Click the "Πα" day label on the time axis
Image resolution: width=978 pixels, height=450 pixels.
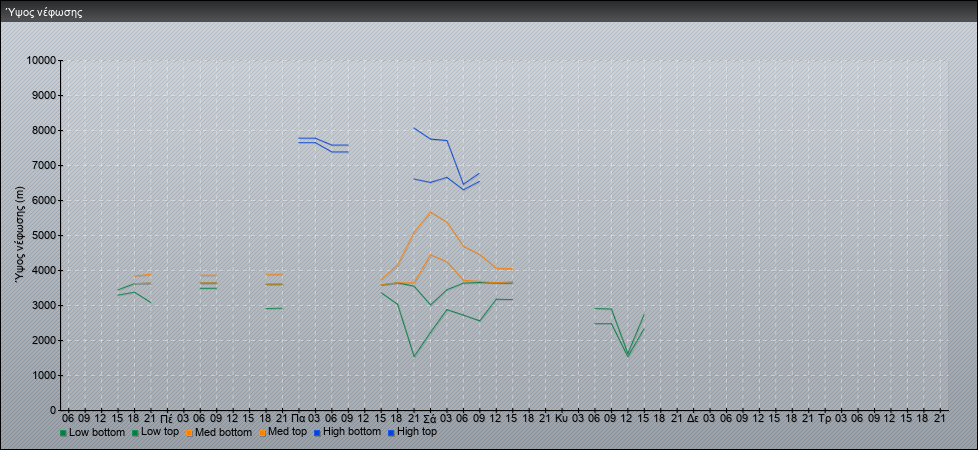click(298, 418)
